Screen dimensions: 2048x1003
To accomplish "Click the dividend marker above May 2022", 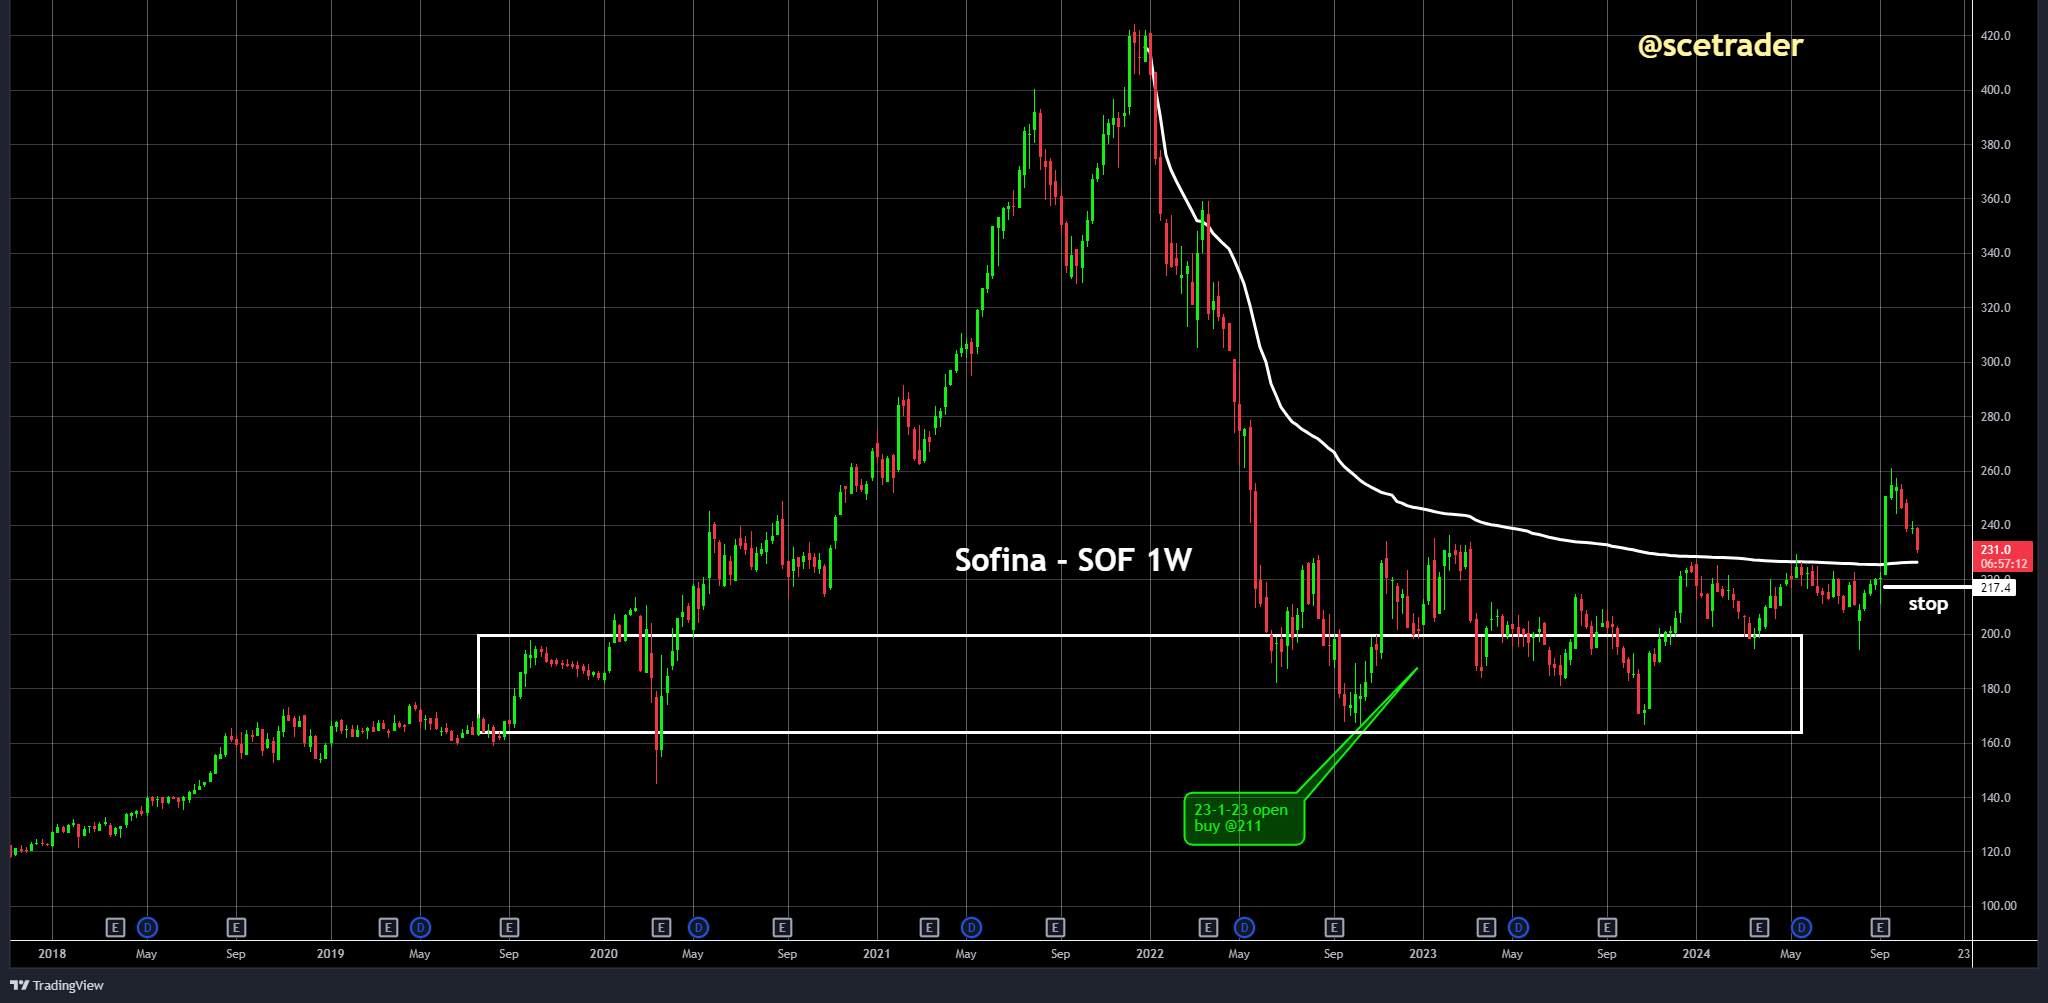I will (1244, 928).
